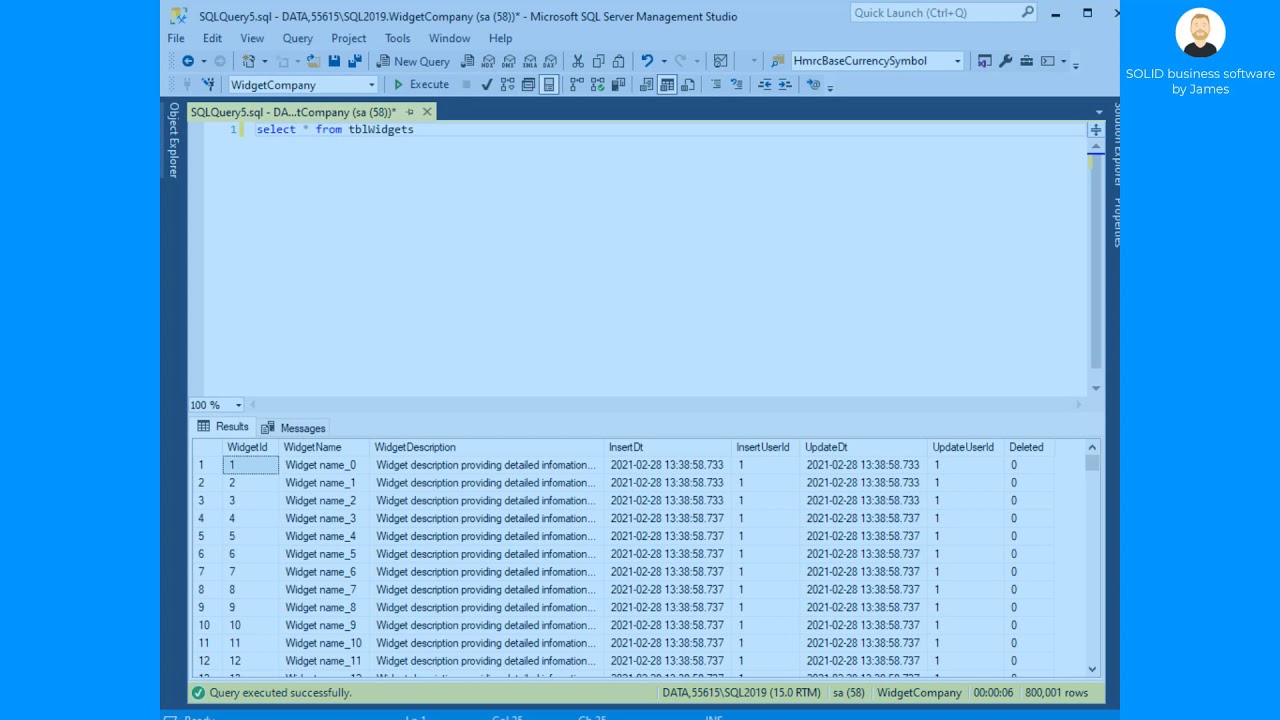Open the 100 % zoom dropdown

(239, 405)
